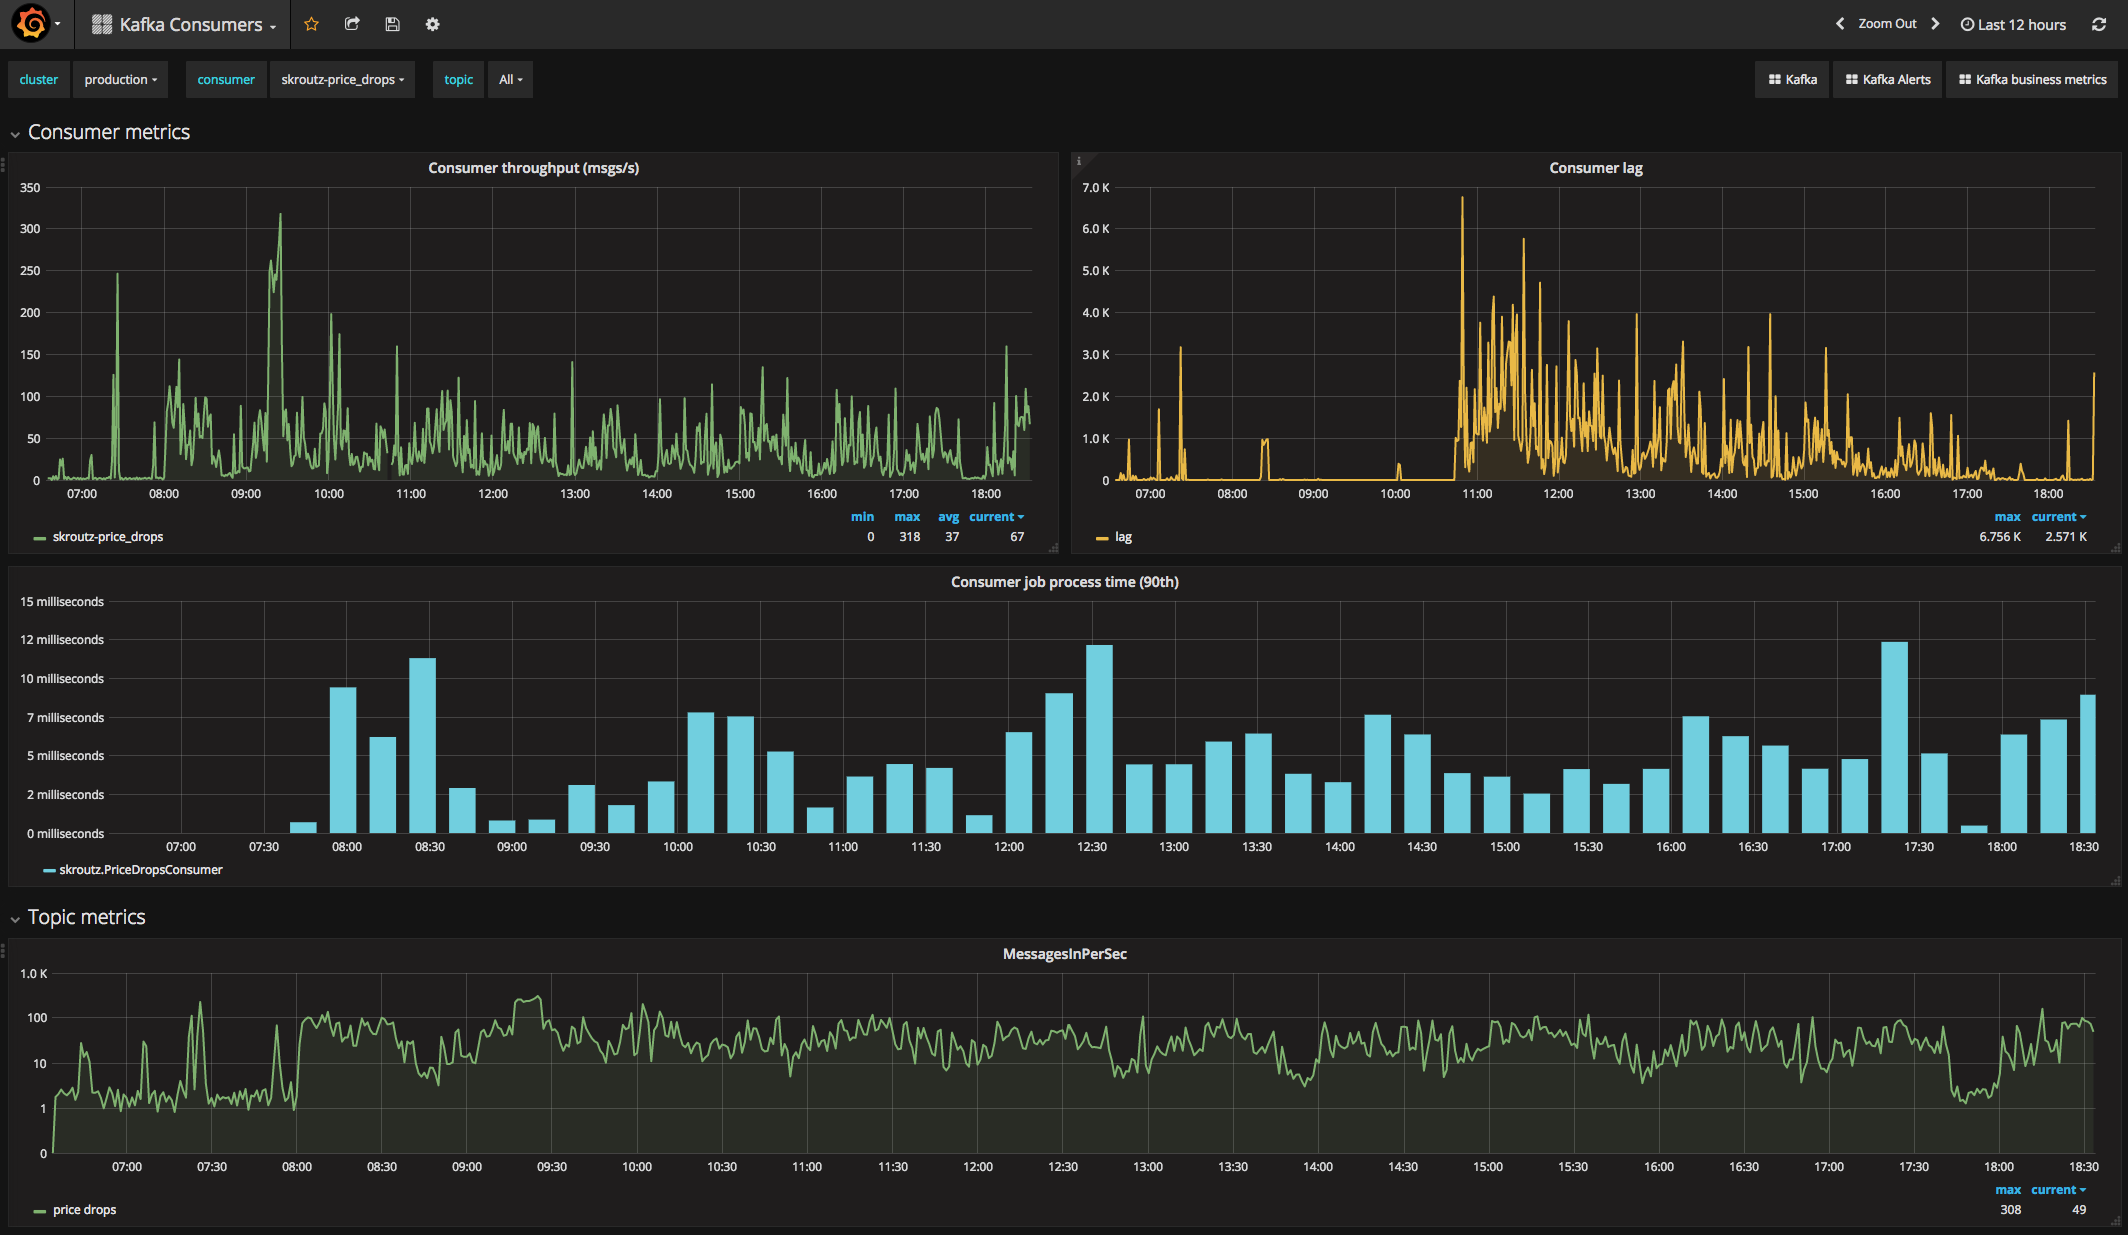Star the Kafka Consumers dashboard

tap(311, 24)
